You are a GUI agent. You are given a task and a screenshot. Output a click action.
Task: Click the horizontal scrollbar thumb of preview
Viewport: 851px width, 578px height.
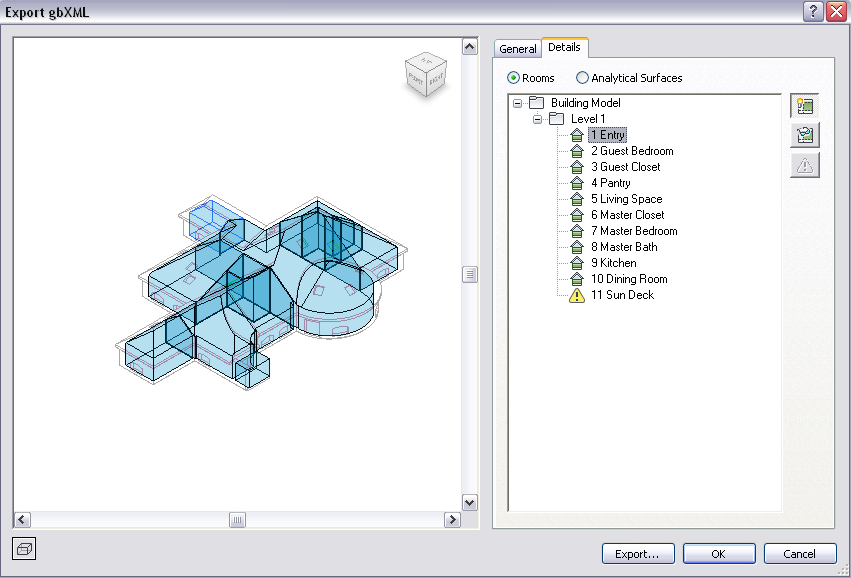(x=237, y=520)
